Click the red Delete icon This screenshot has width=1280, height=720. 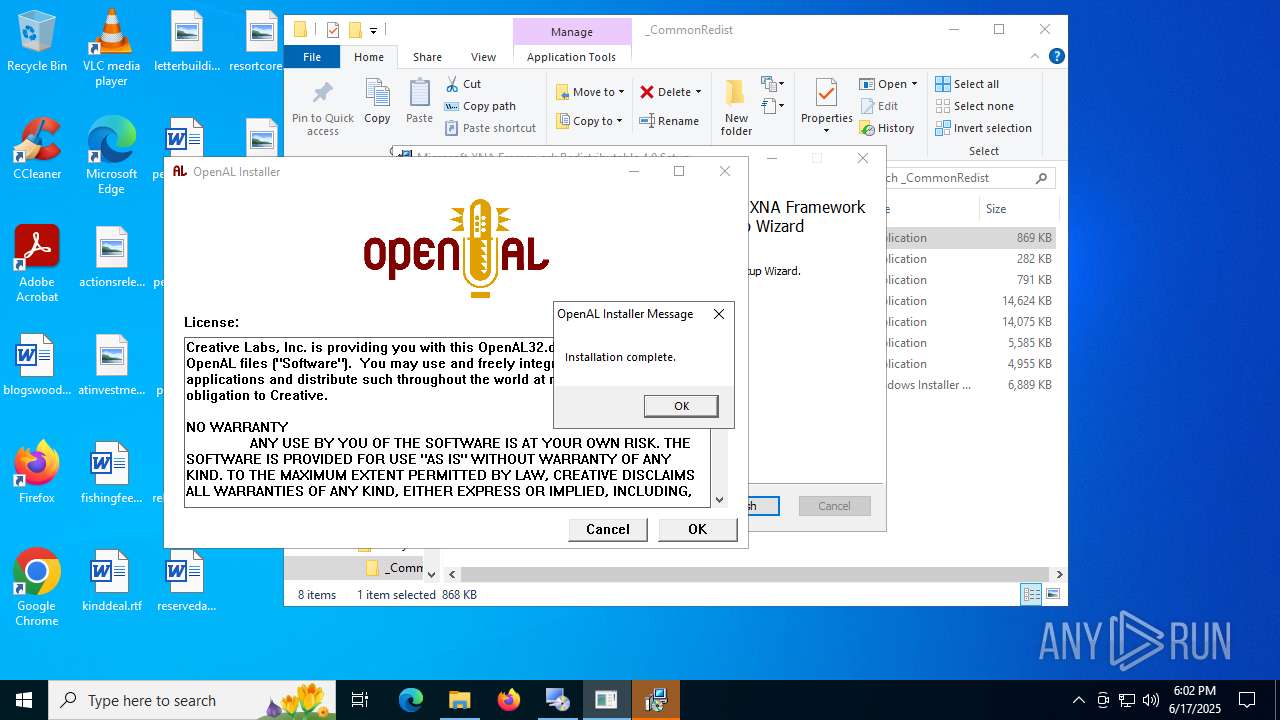[647, 92]
